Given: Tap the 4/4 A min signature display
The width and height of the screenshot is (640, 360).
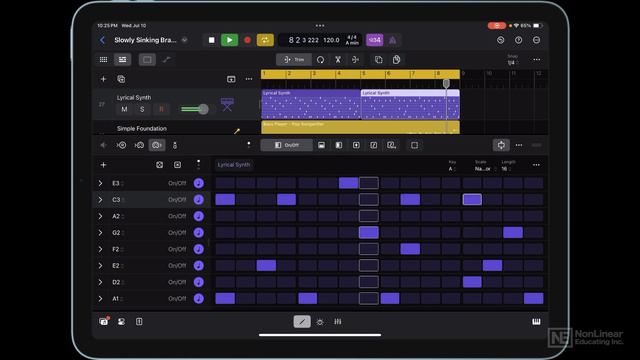Looking at the screenshot, I should 352,40.
